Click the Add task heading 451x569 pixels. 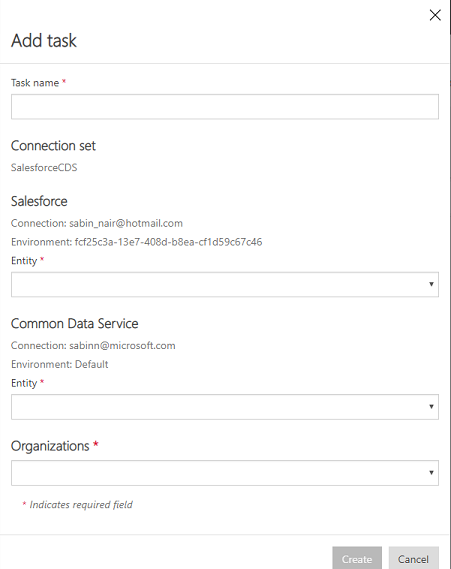pos(44,40)
